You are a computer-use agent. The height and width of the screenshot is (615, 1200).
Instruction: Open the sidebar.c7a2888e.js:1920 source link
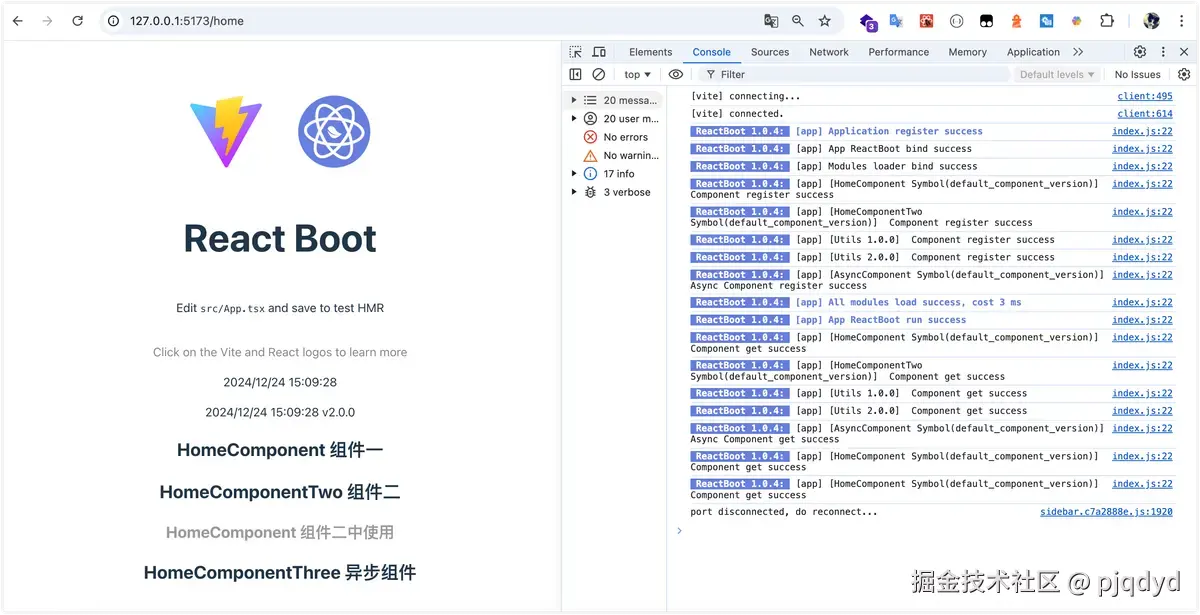1106,512
